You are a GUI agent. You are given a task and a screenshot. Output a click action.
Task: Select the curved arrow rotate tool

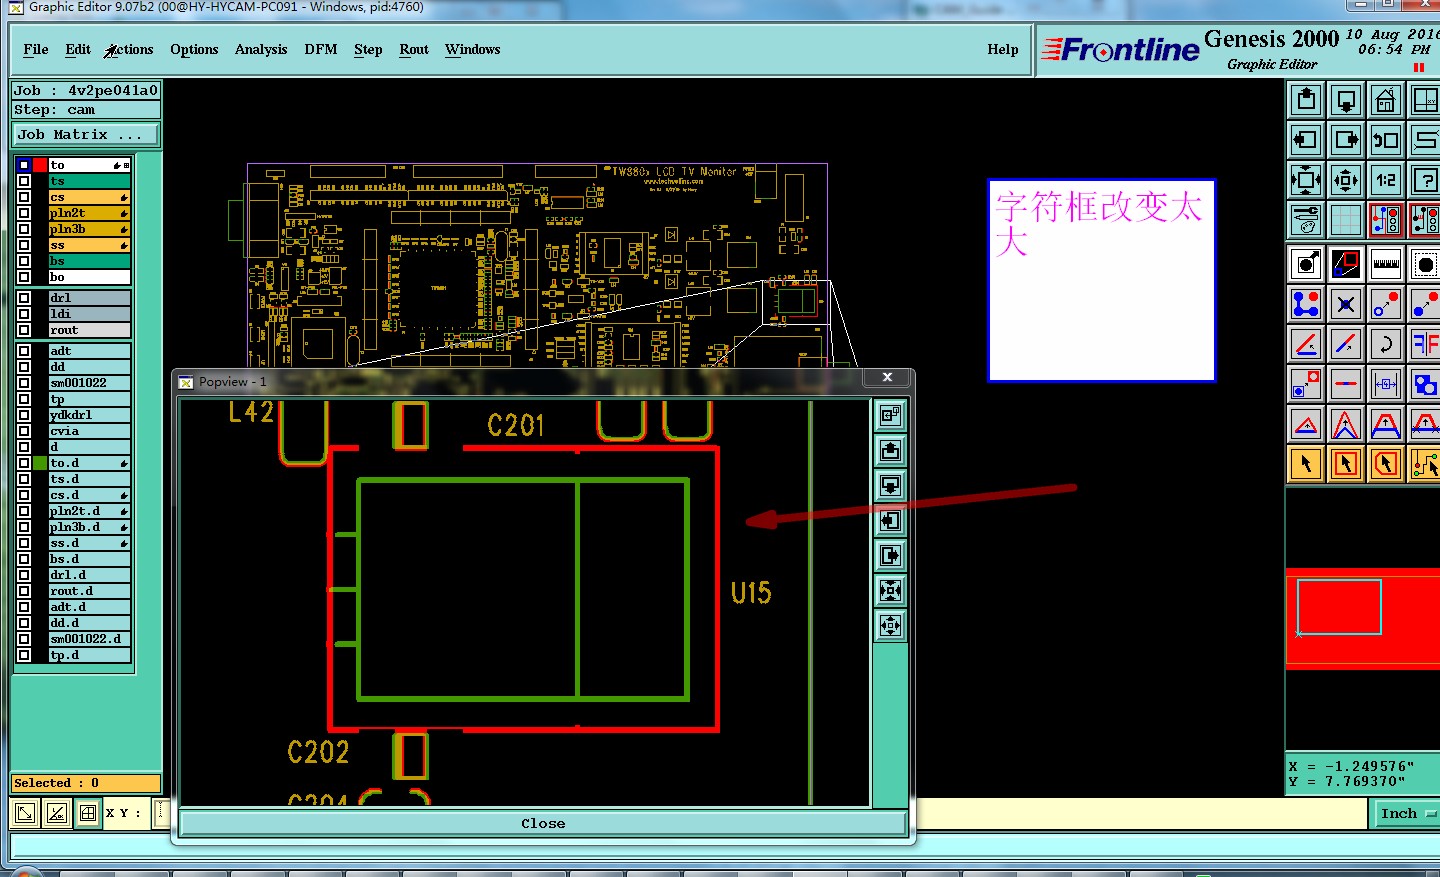(x=1386, y=344)
